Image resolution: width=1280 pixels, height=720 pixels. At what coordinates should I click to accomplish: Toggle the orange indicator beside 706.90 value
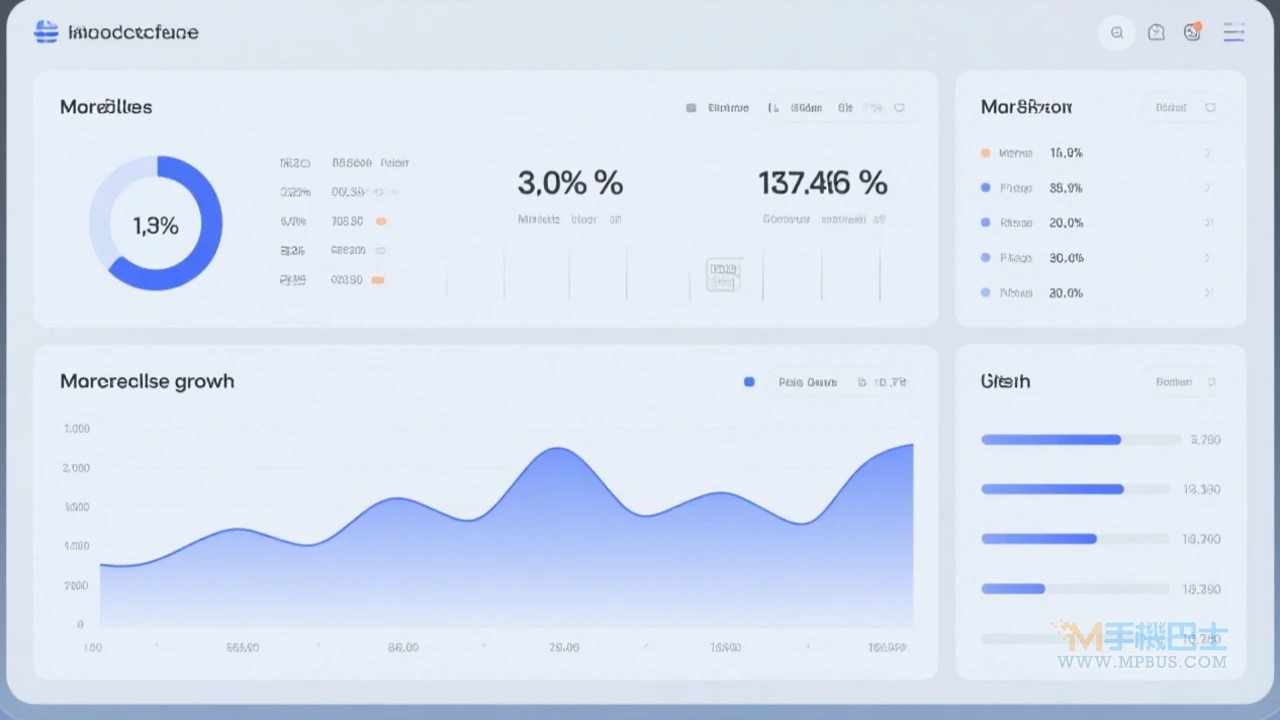pos(380,221)
